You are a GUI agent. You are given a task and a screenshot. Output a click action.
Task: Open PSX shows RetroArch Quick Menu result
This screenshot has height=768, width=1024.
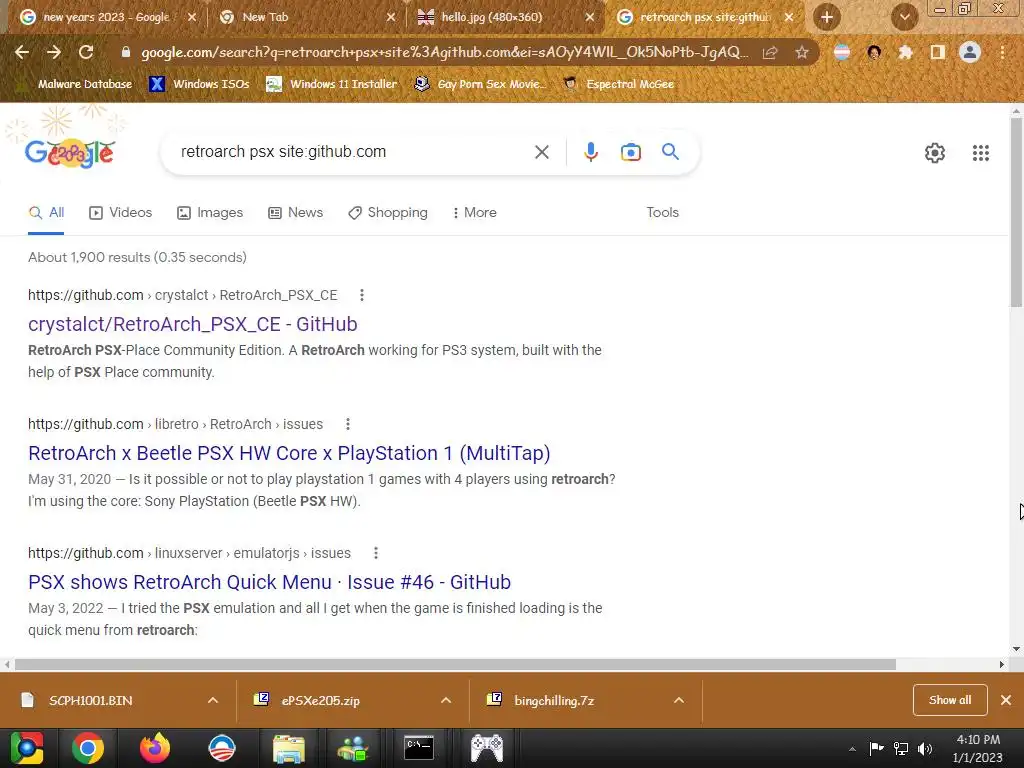270,583
